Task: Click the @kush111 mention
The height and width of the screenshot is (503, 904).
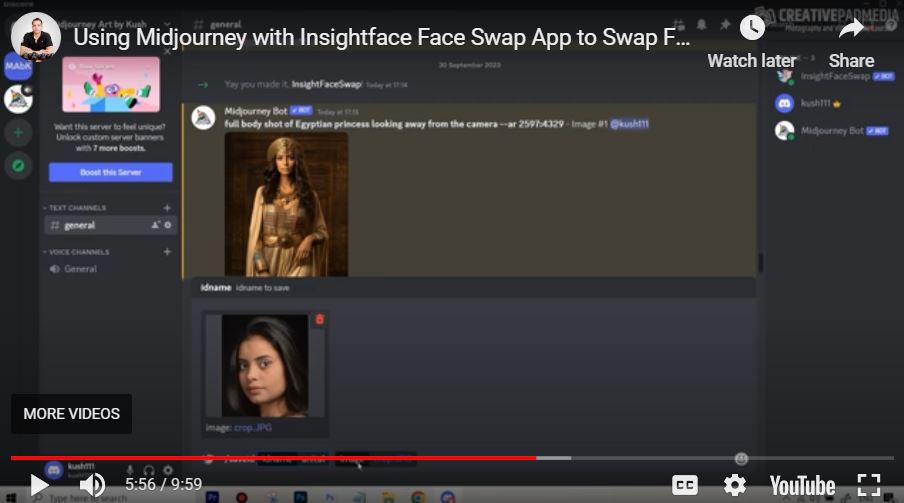Action: pos(630,123)
